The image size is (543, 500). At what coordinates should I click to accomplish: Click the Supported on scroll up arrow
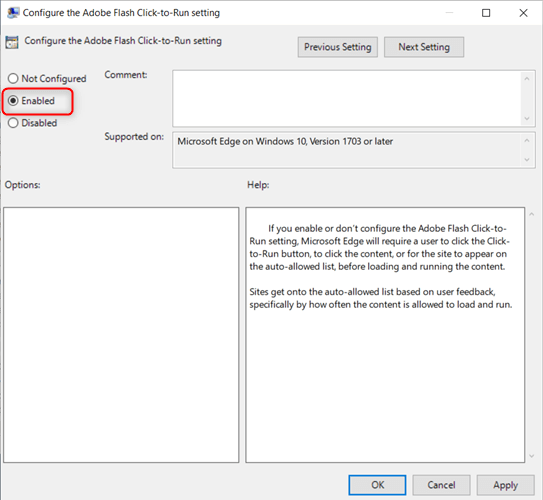click(x=527, y=141)
